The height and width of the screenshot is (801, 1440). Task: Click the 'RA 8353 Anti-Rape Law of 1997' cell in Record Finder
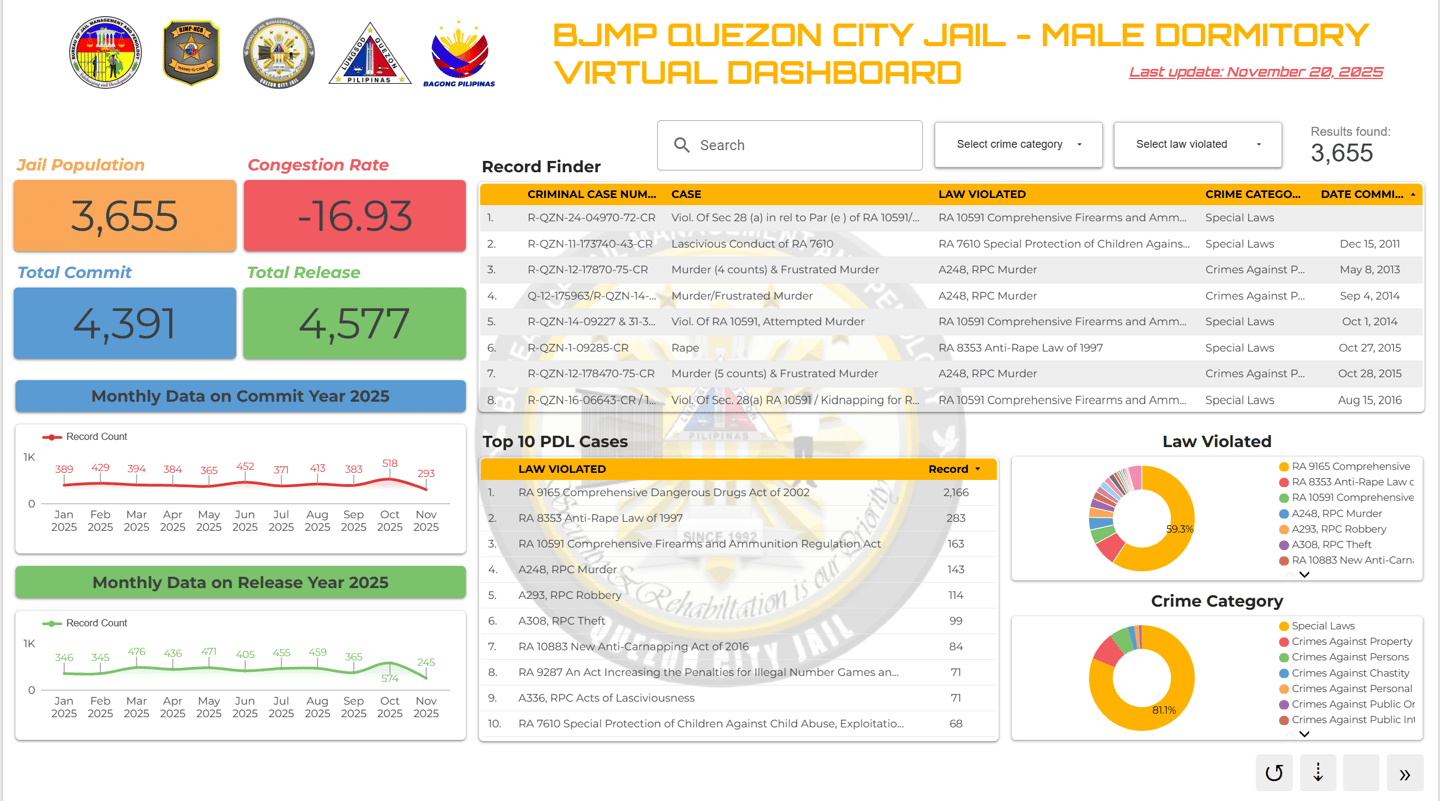pos(1021,348)
